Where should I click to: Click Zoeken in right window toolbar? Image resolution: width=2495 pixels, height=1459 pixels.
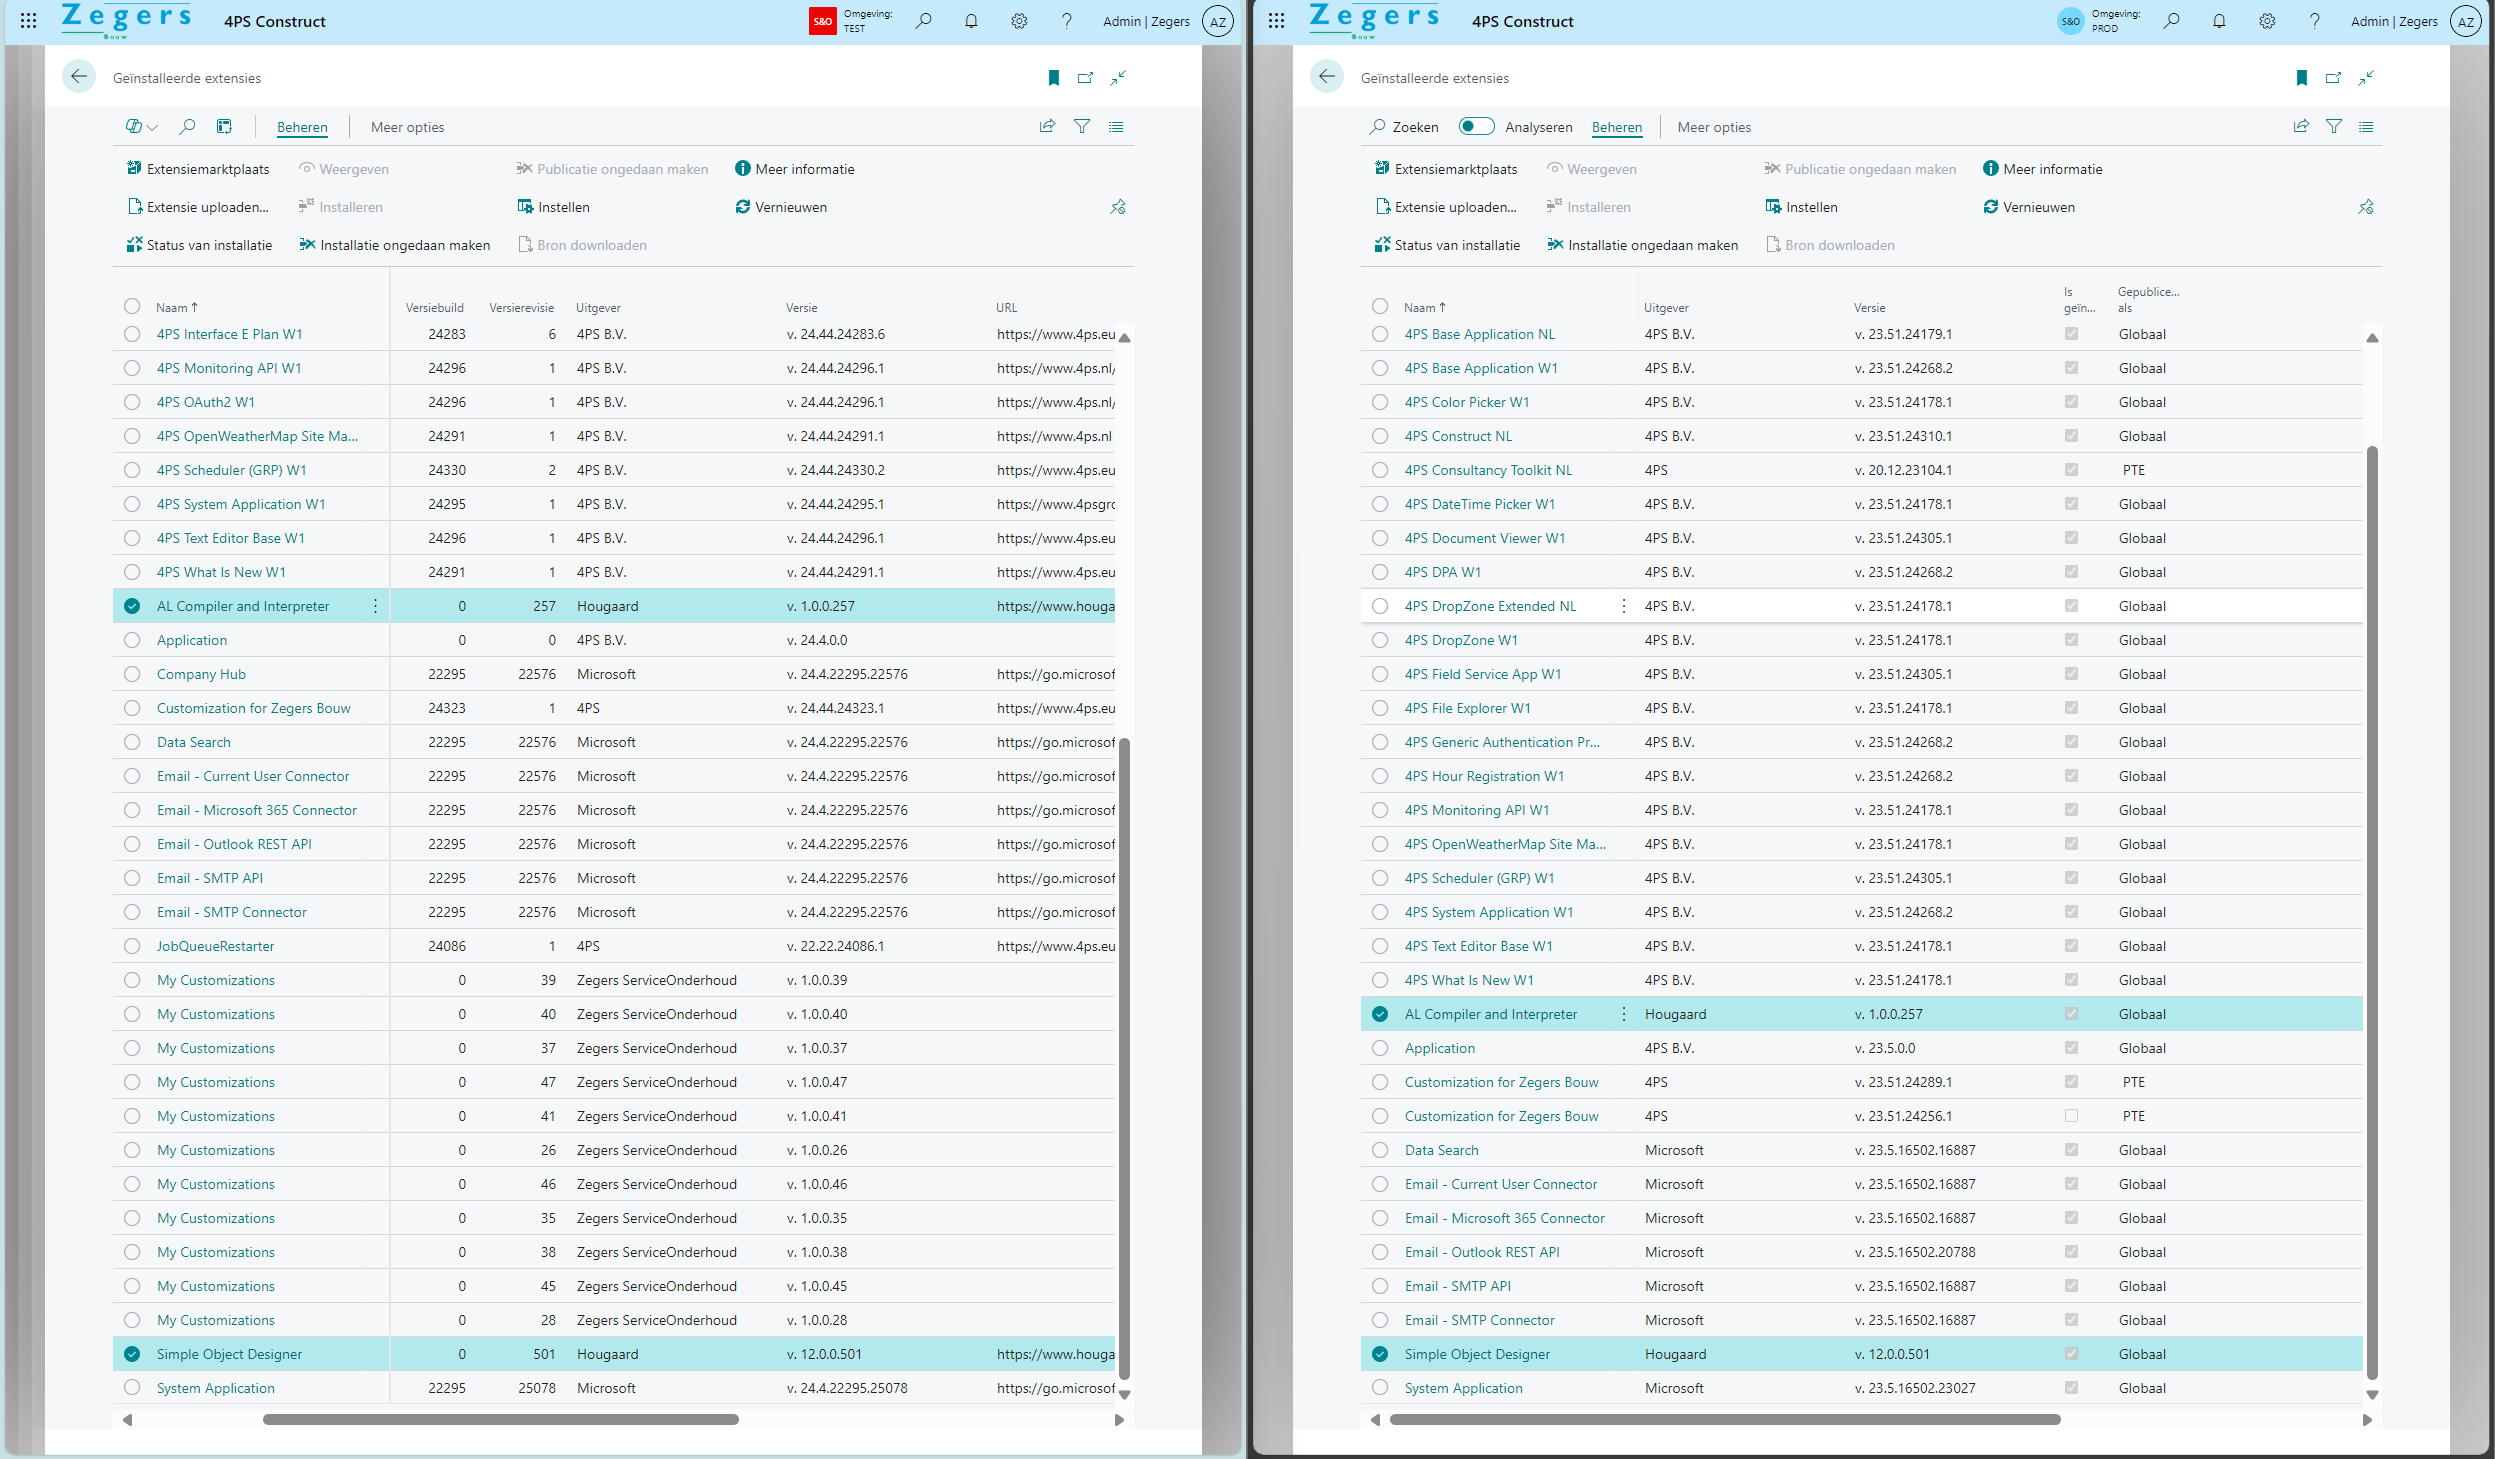click(x=1404, y=127)
